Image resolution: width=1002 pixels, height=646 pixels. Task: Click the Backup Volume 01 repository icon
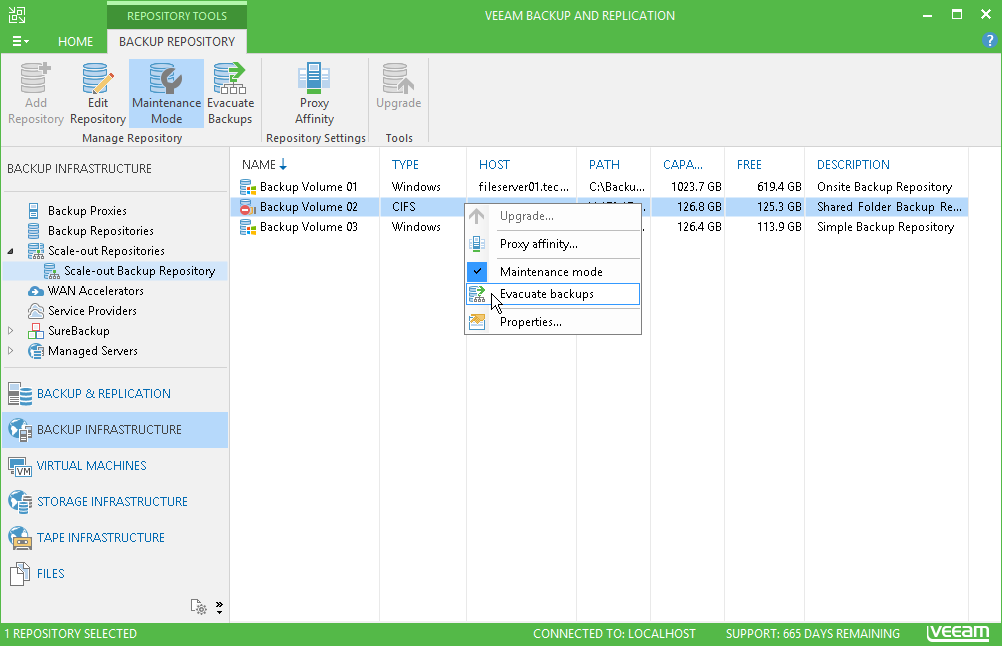coord(248,187)
